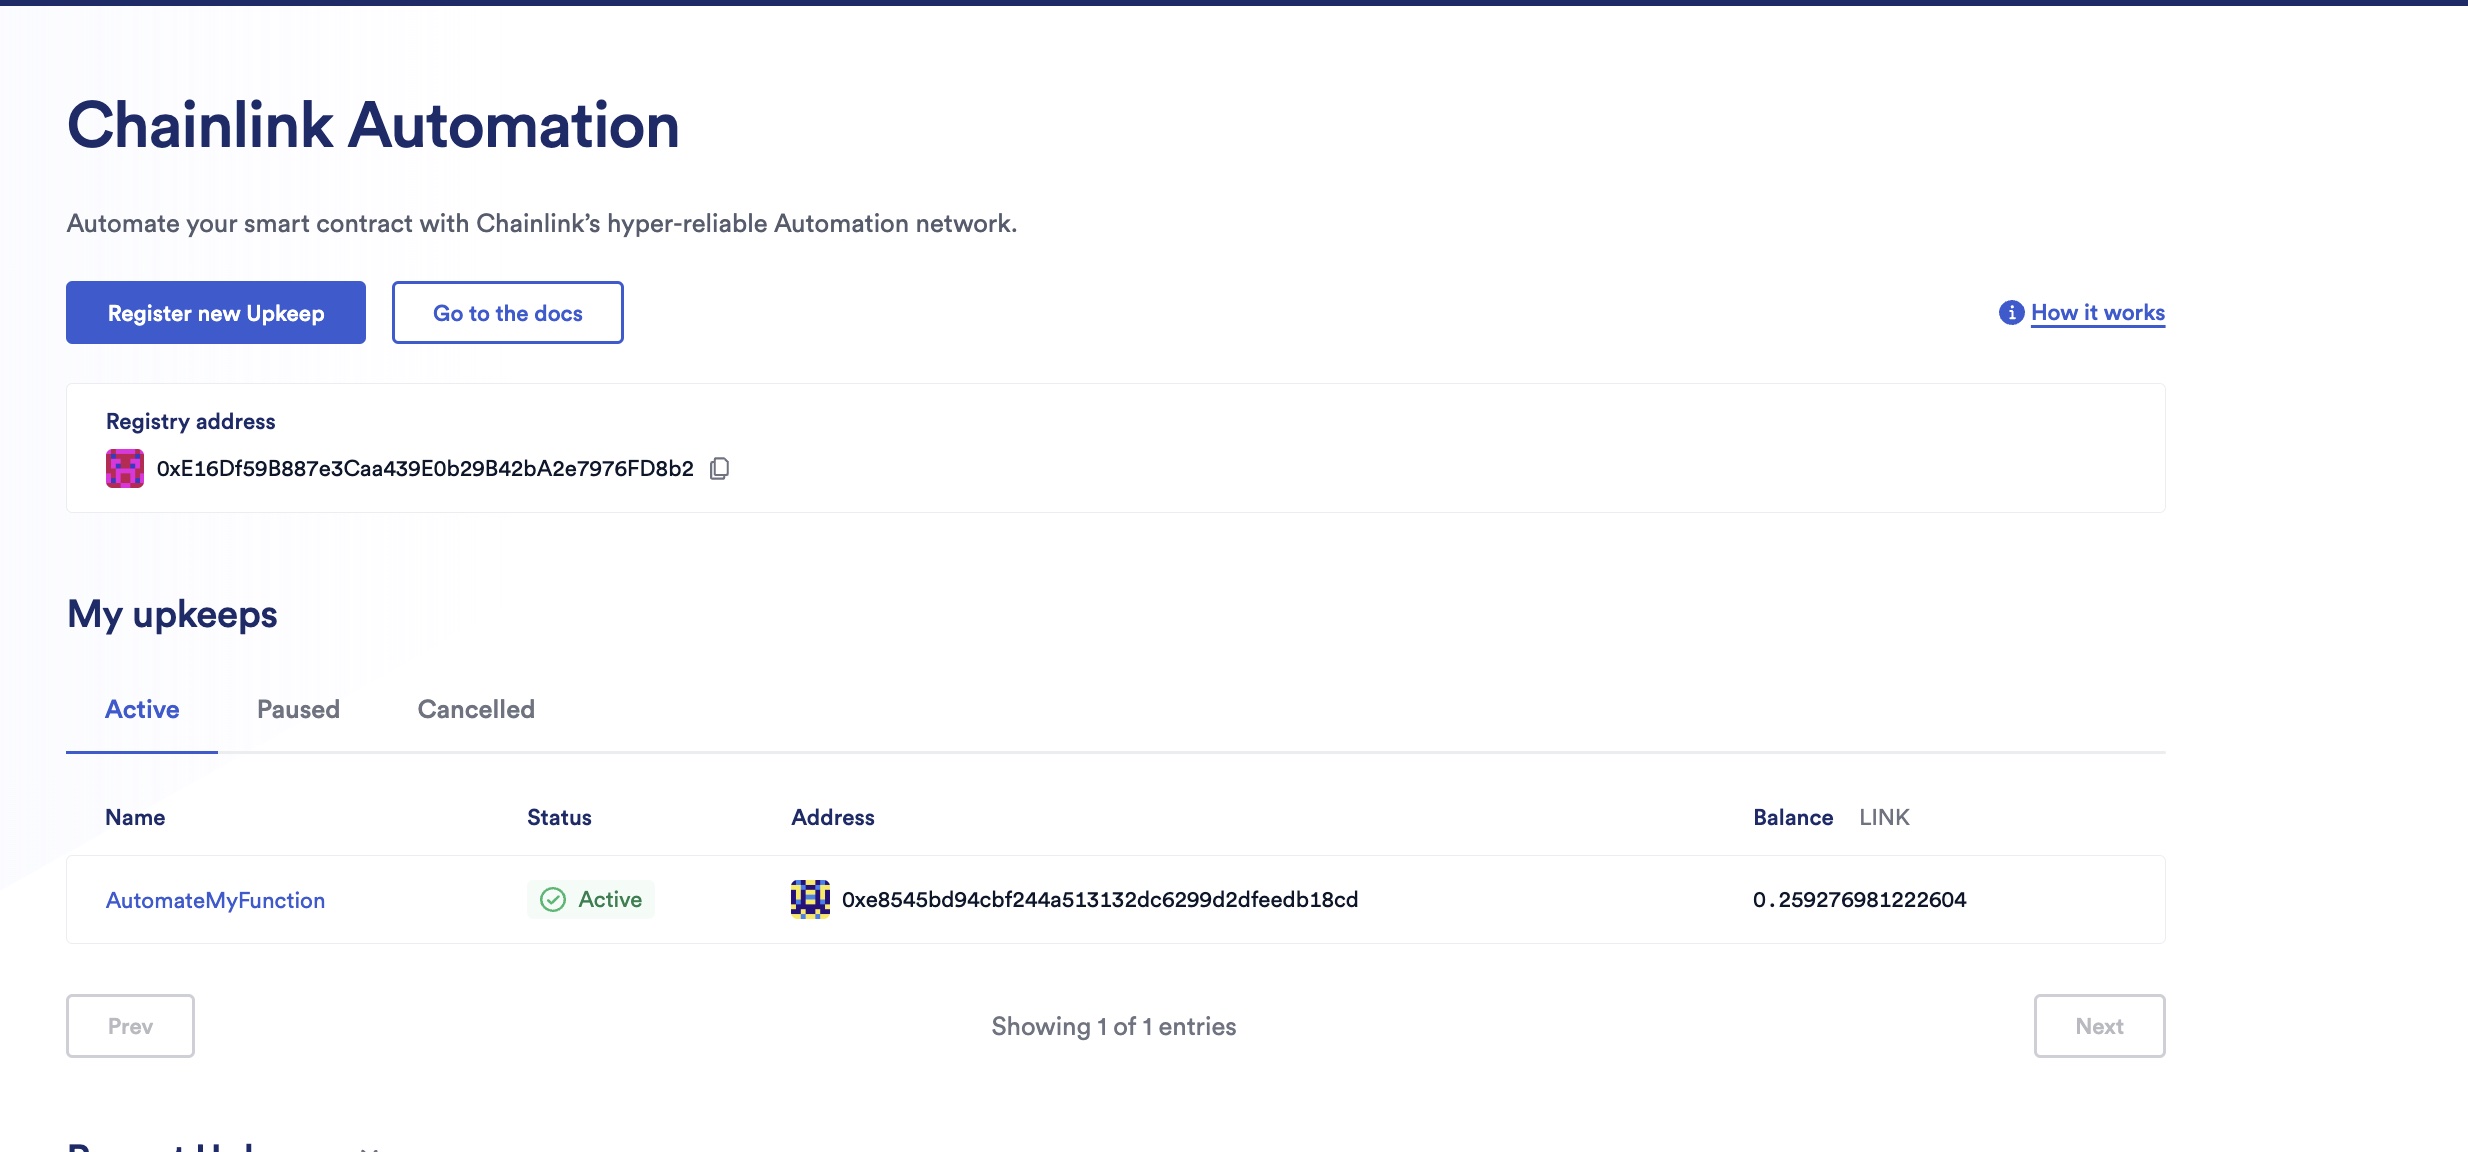Click the green checkmark Active status badge

[591, 899]
